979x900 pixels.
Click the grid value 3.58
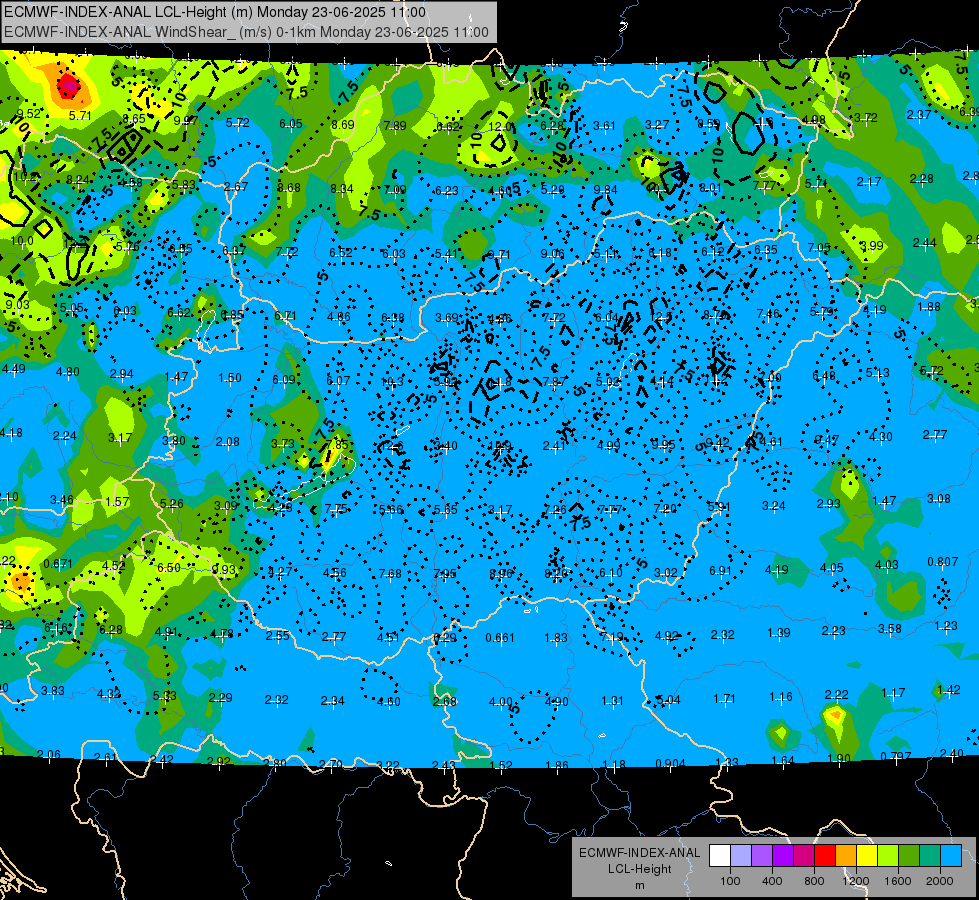[890, 628]
